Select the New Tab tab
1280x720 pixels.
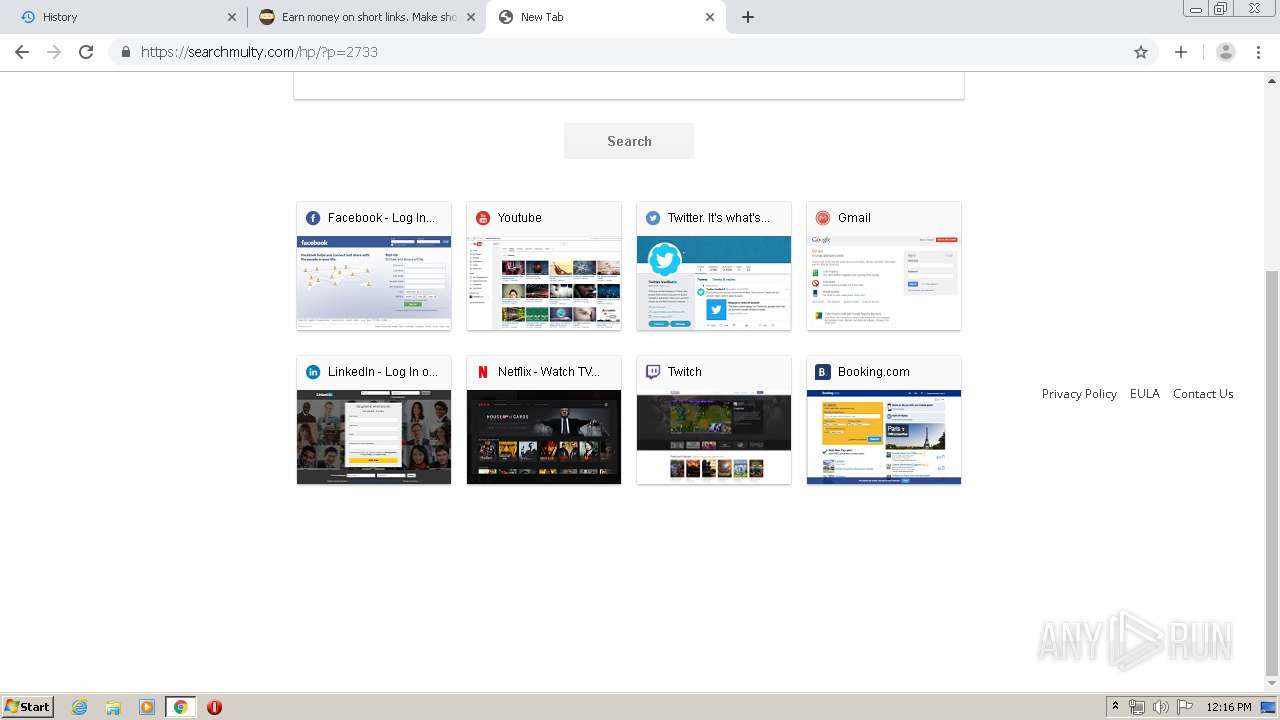pyautogui.click(x=606, y=17)
